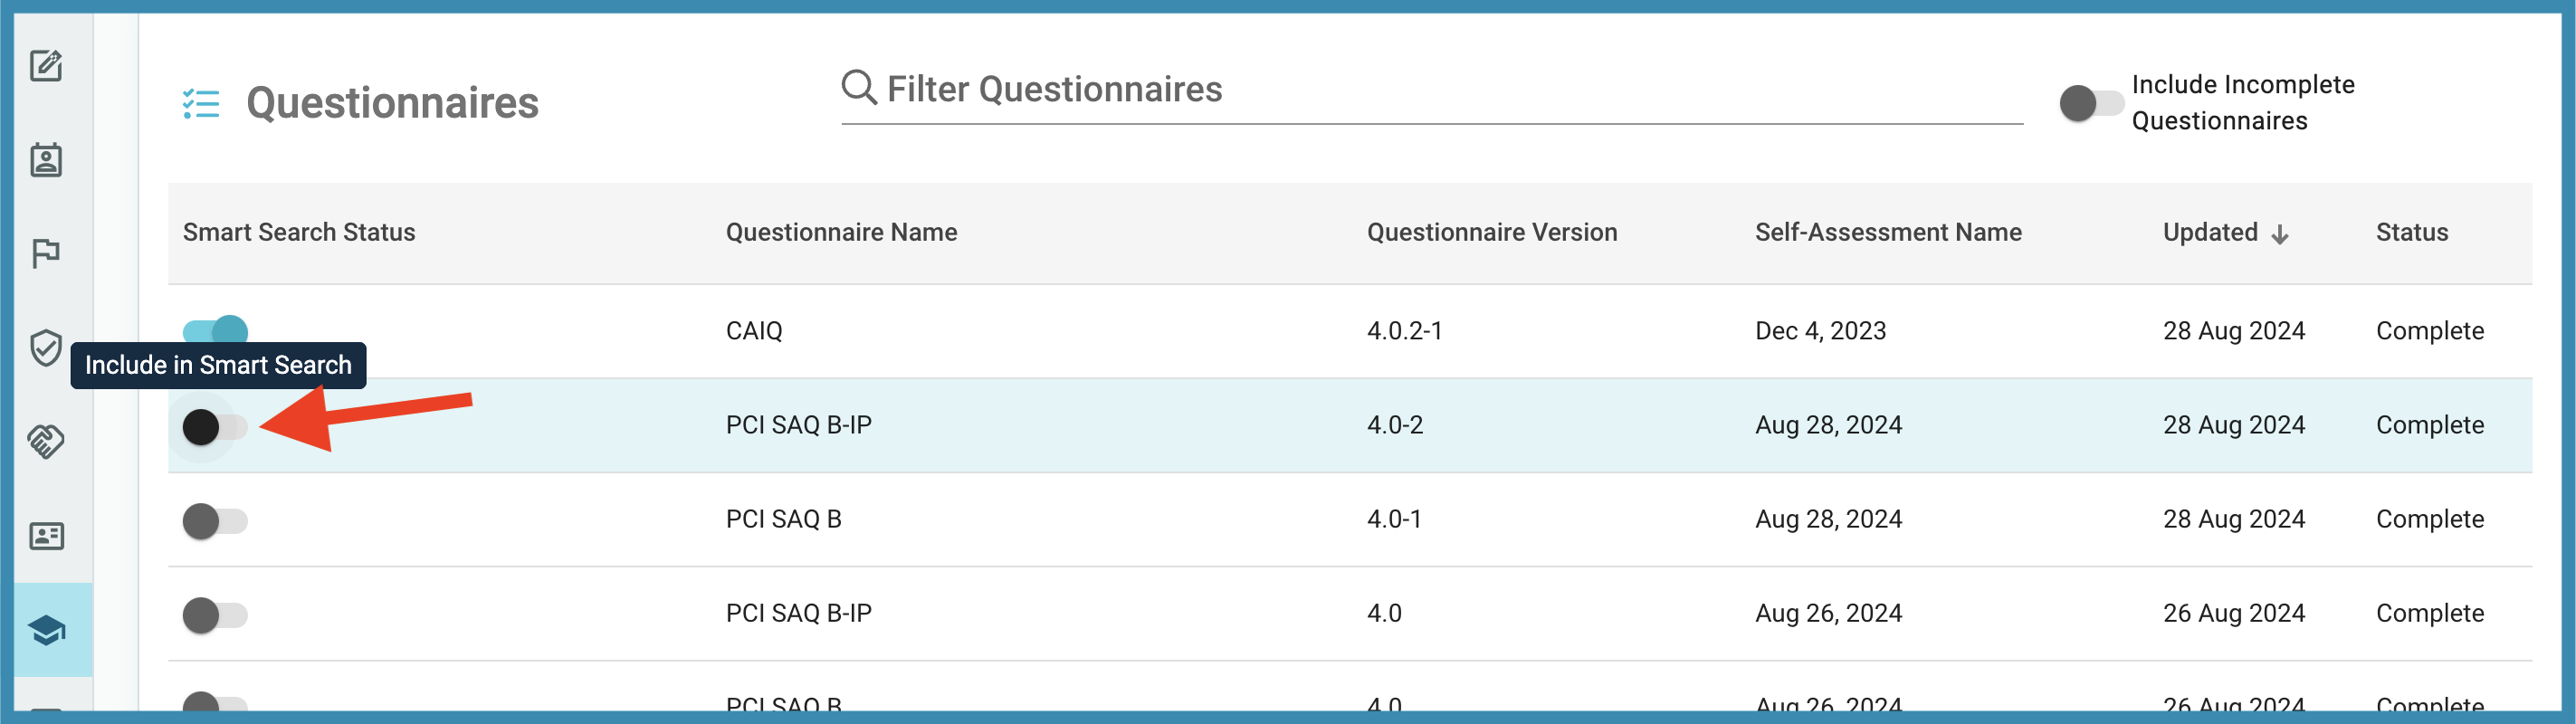Image resolution: width=2576 pixels, height=724 pixels.
Task: Open the ID card sidebar icon
Action: coord(46,536)
